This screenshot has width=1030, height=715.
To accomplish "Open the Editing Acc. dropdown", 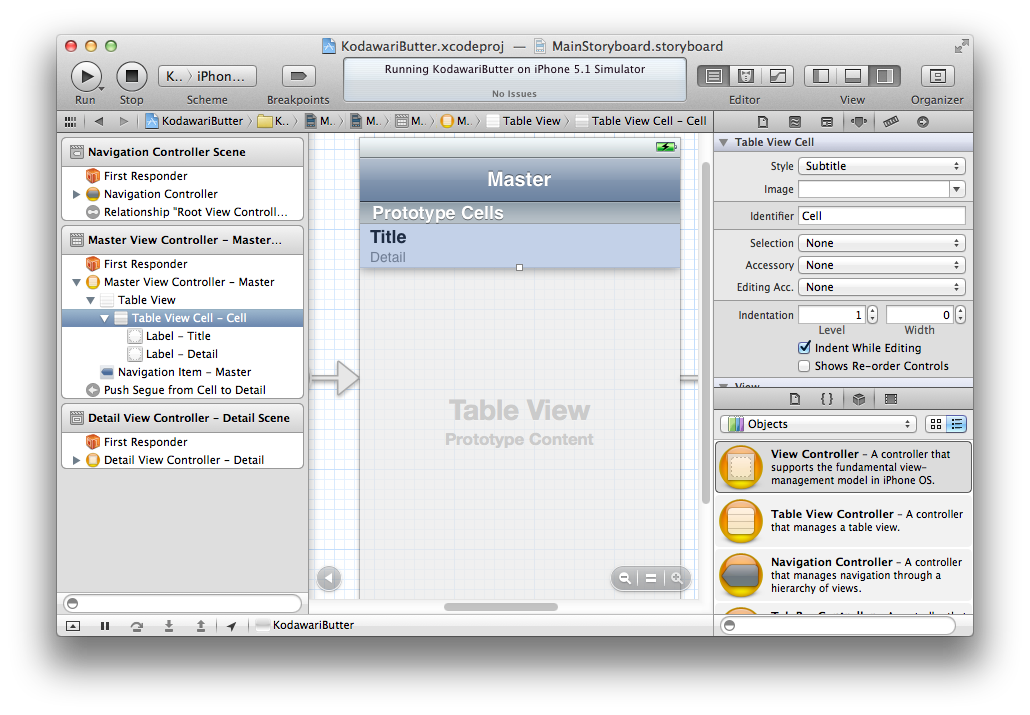I will [x=882, y=287].
